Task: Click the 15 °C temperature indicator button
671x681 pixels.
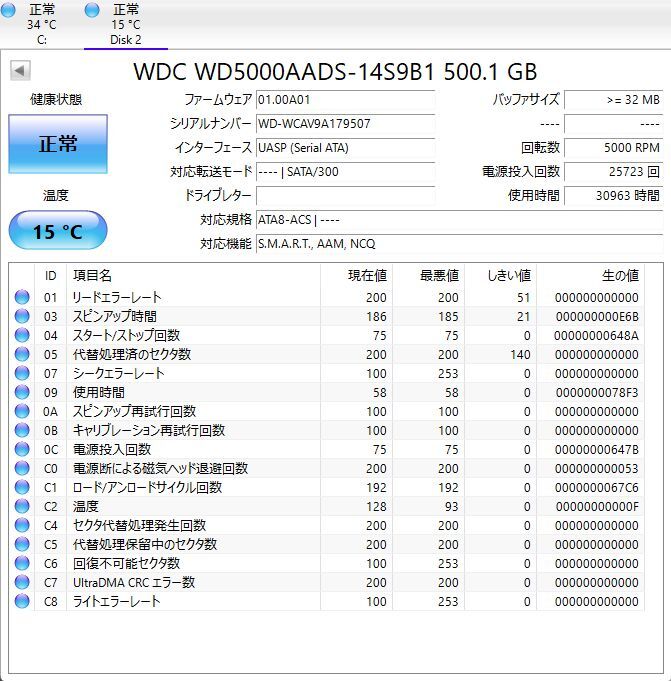Action: pos(58,230)
